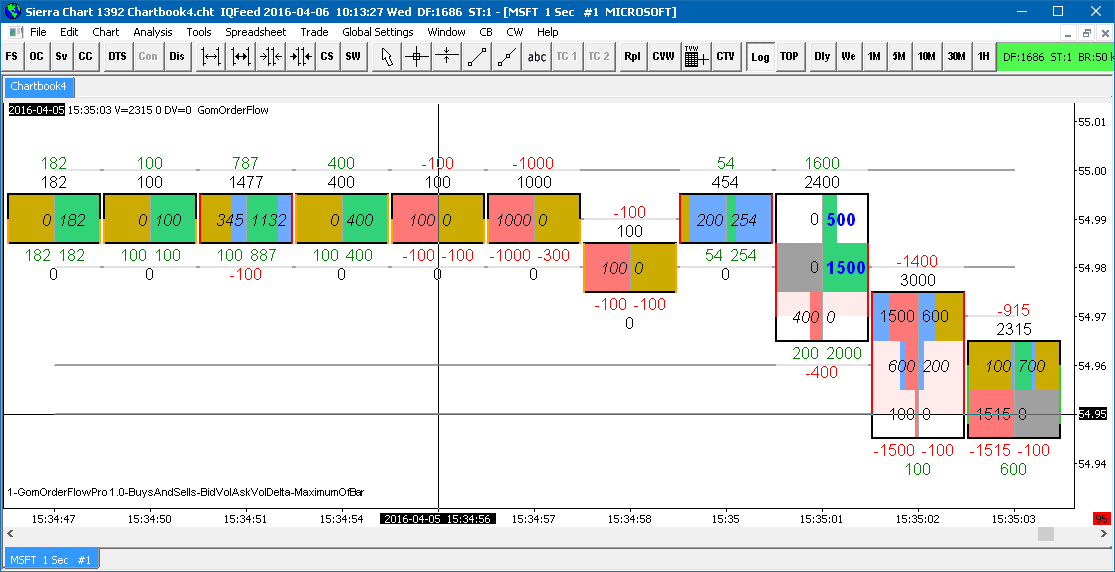This screenshot has height=572, width=1115.
Task: Select the three-point line drawing tool
Action: (506, 57)
